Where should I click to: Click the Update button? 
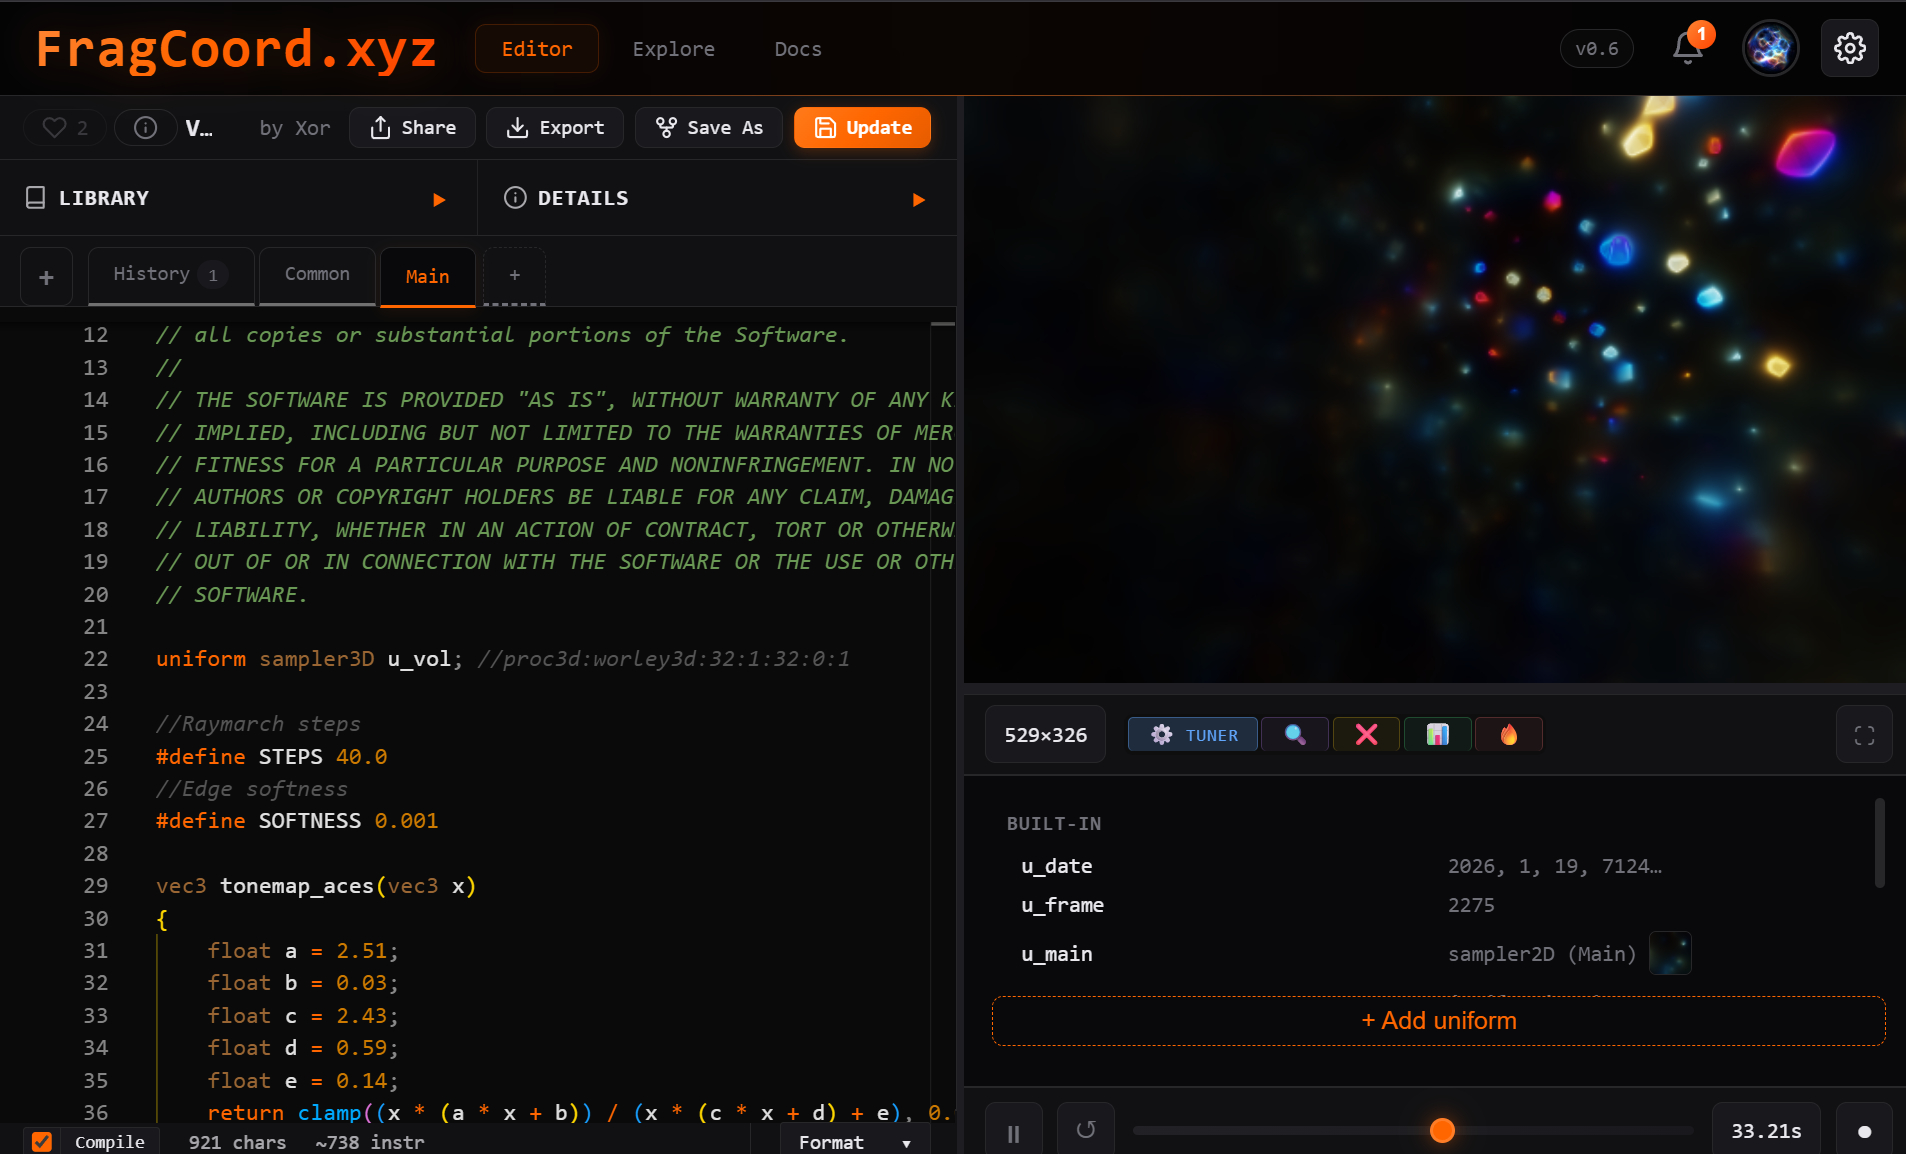pos(862,128)
